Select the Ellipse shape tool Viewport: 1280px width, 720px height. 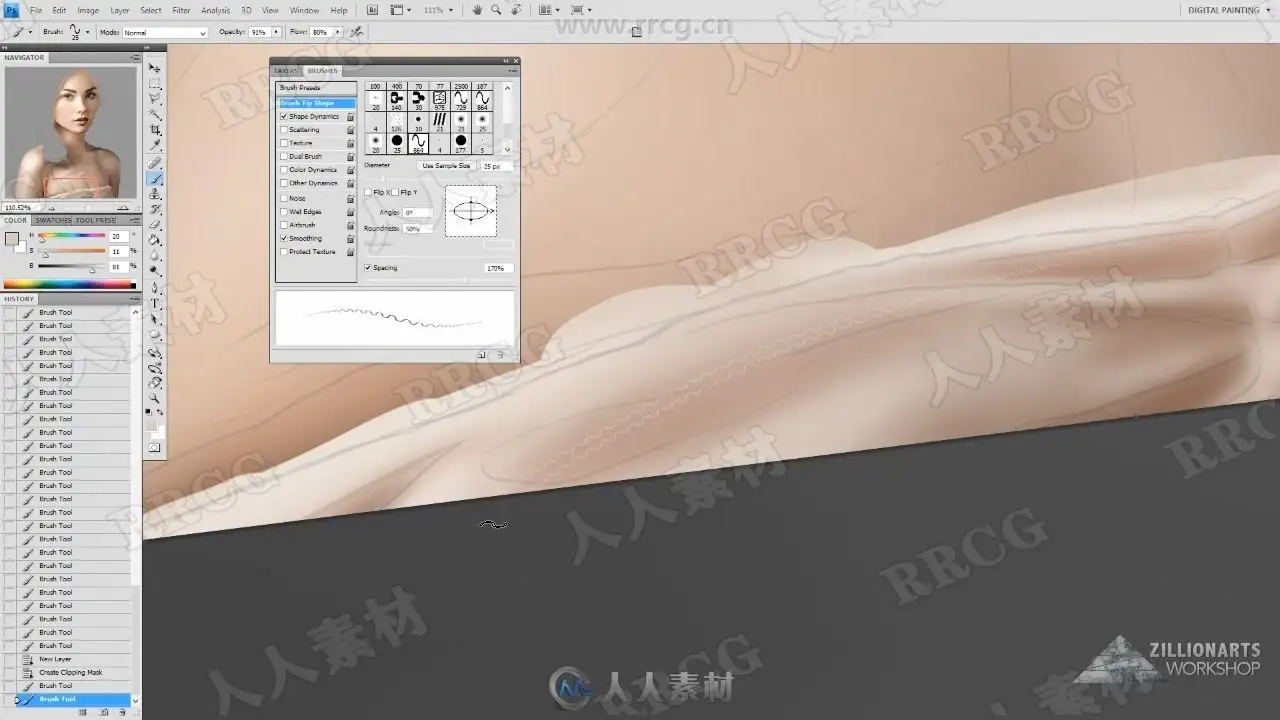[x=155, y=335]
